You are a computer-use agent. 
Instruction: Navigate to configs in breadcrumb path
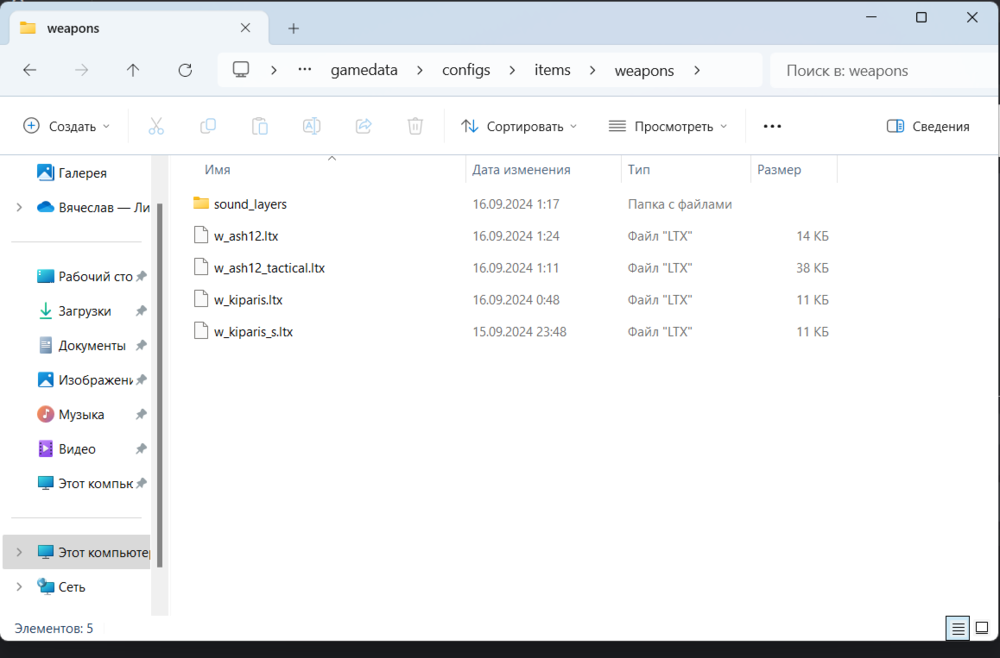pyautogui.click(x=466, y=70)
